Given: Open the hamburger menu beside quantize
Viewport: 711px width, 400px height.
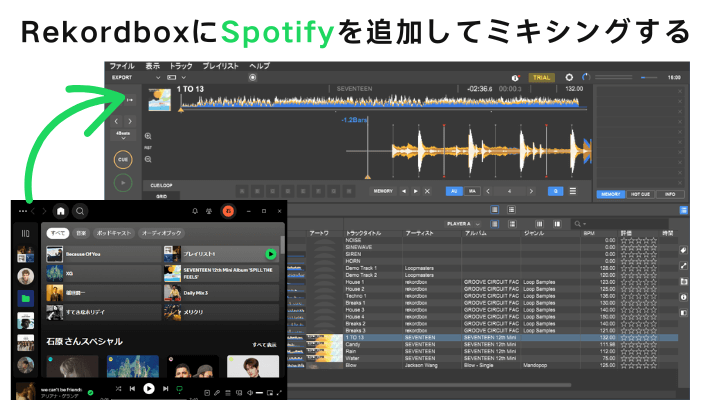Looking at the screenshot, I should pyautogui.click(x=573, y=191).
